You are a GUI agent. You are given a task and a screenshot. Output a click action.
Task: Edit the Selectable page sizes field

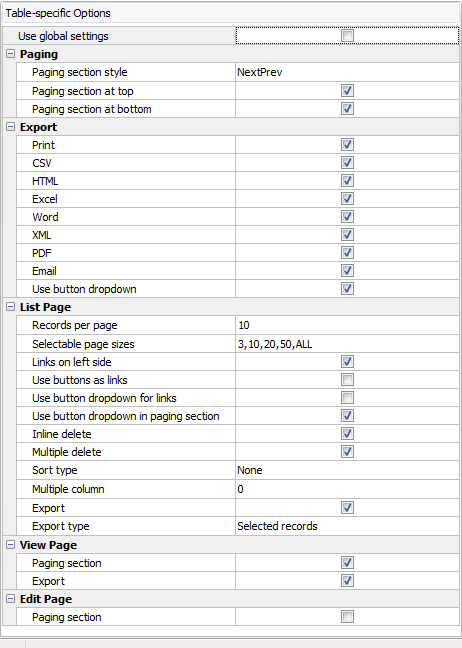click(347, 344)
